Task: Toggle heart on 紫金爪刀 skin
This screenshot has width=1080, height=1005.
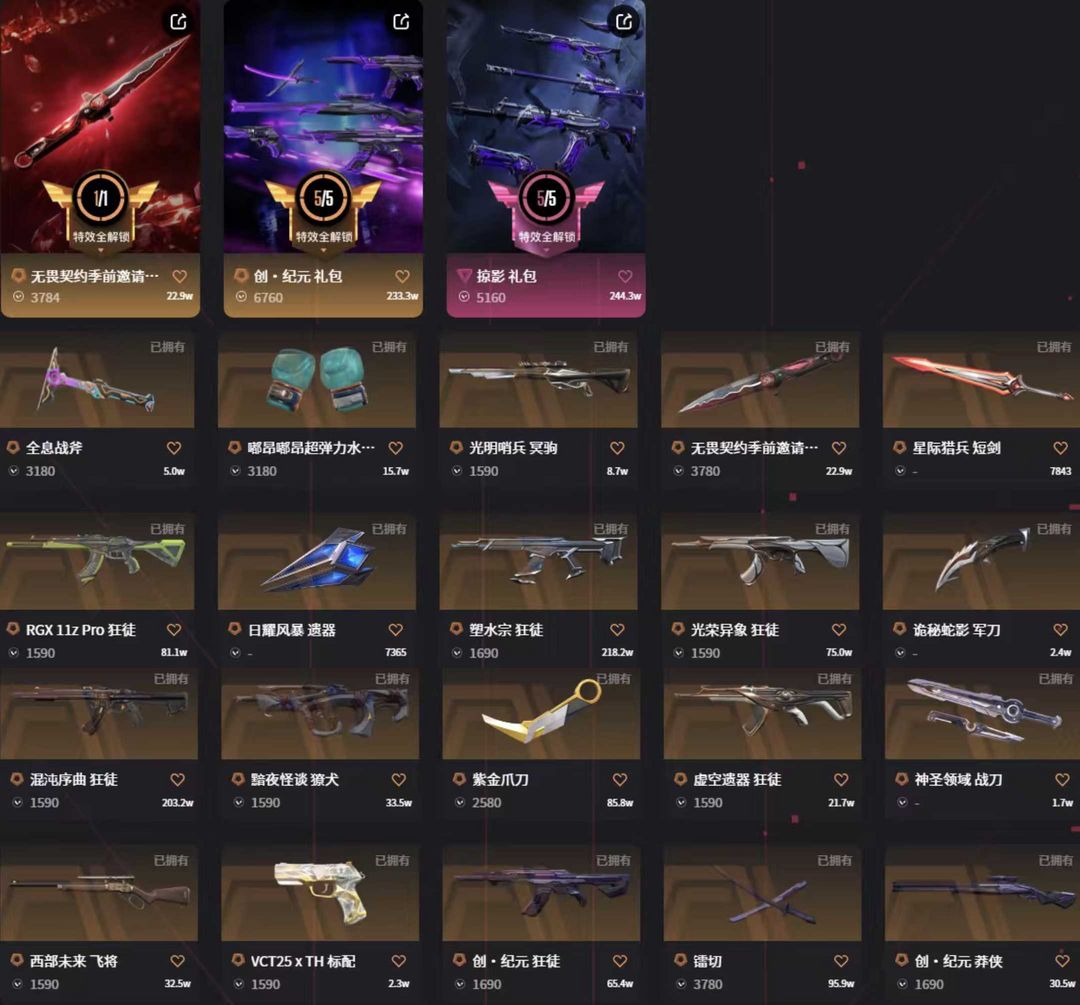Action: click(x=620, y=779)
